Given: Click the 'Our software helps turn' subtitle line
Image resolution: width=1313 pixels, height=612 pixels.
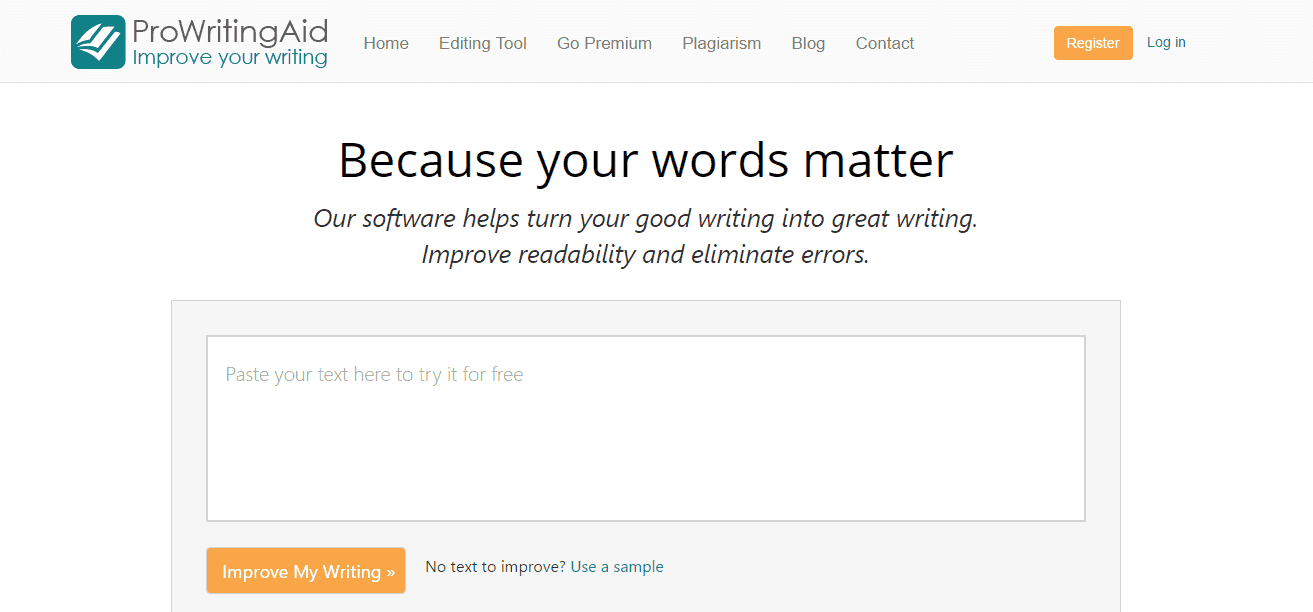Looking at the screenshot, I should (x=645, y=218).
